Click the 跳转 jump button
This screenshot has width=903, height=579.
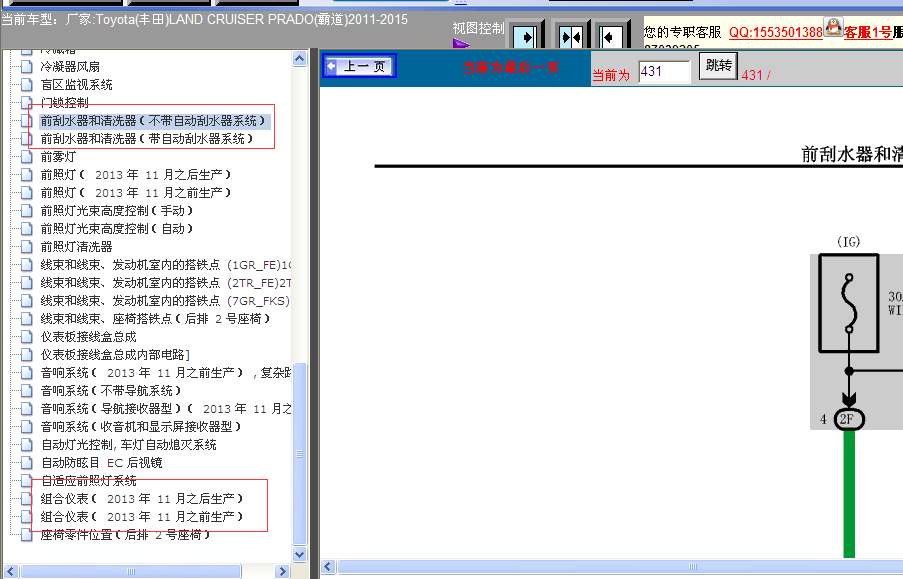click(x=718, y=66)
